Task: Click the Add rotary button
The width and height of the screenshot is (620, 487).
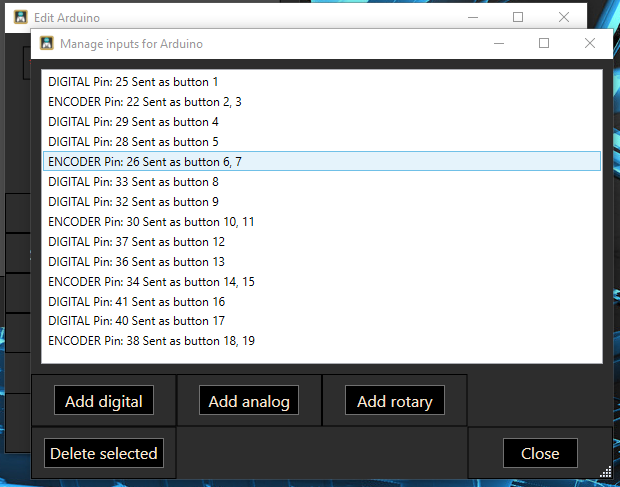Action: point(395,400)
